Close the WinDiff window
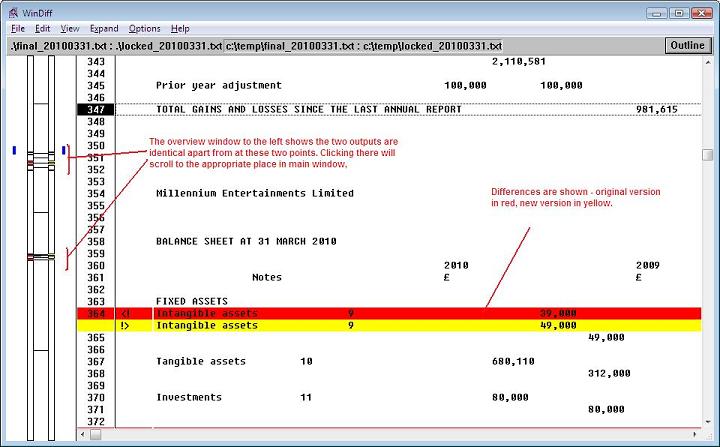This screenshot has height=447, width=720. click(x=701, y=13)
